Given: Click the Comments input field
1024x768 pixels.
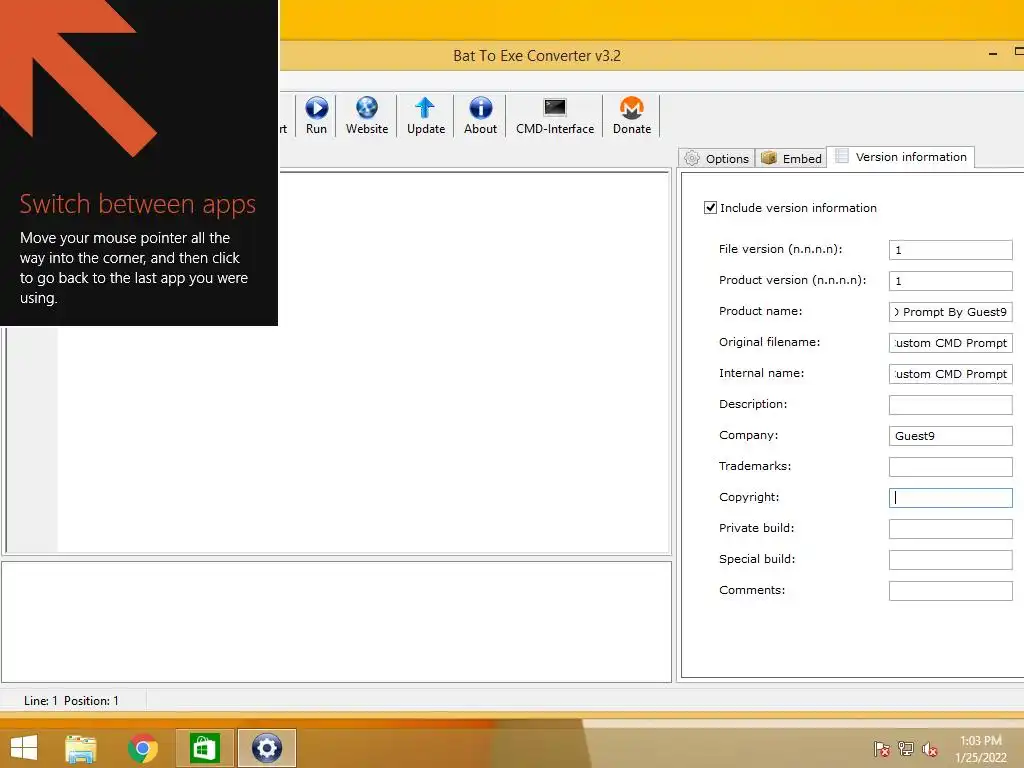Looking at the screenshot, I should click(x=950, y=591).
